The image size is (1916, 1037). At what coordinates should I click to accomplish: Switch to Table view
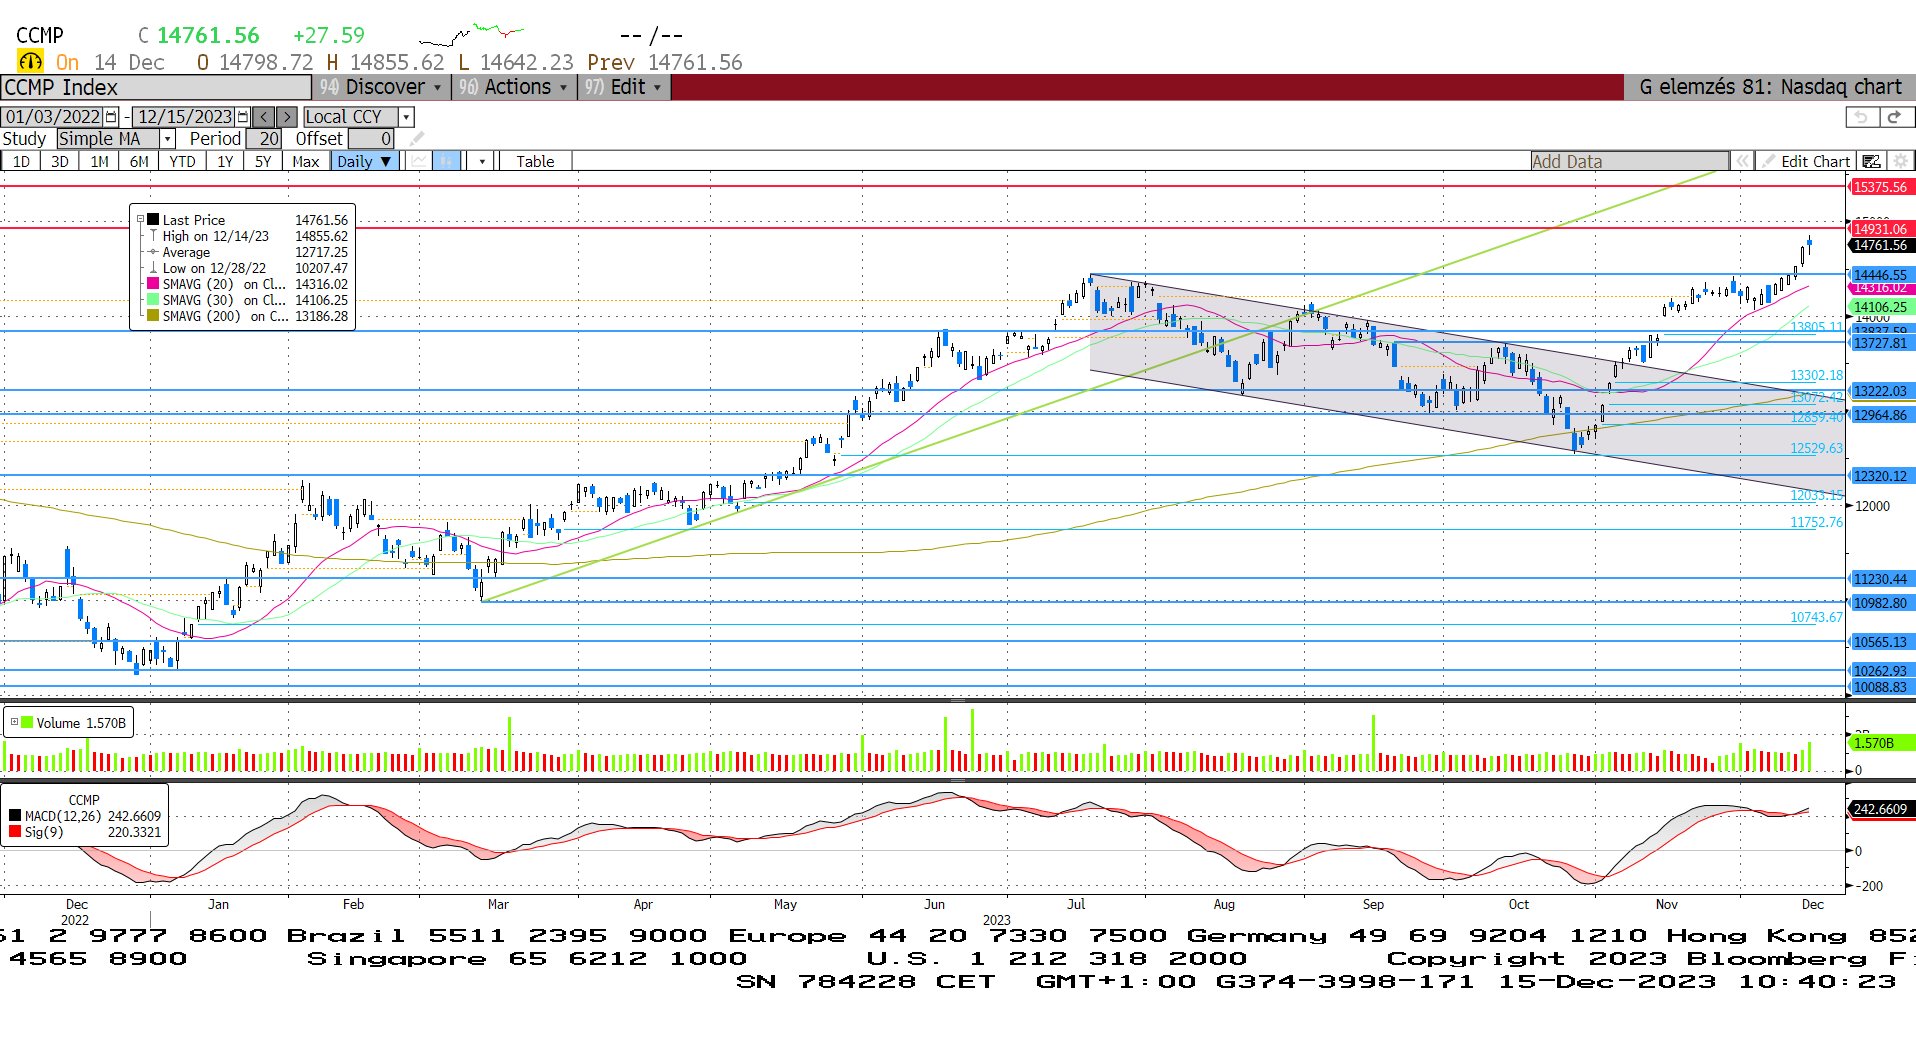point(535,161)
